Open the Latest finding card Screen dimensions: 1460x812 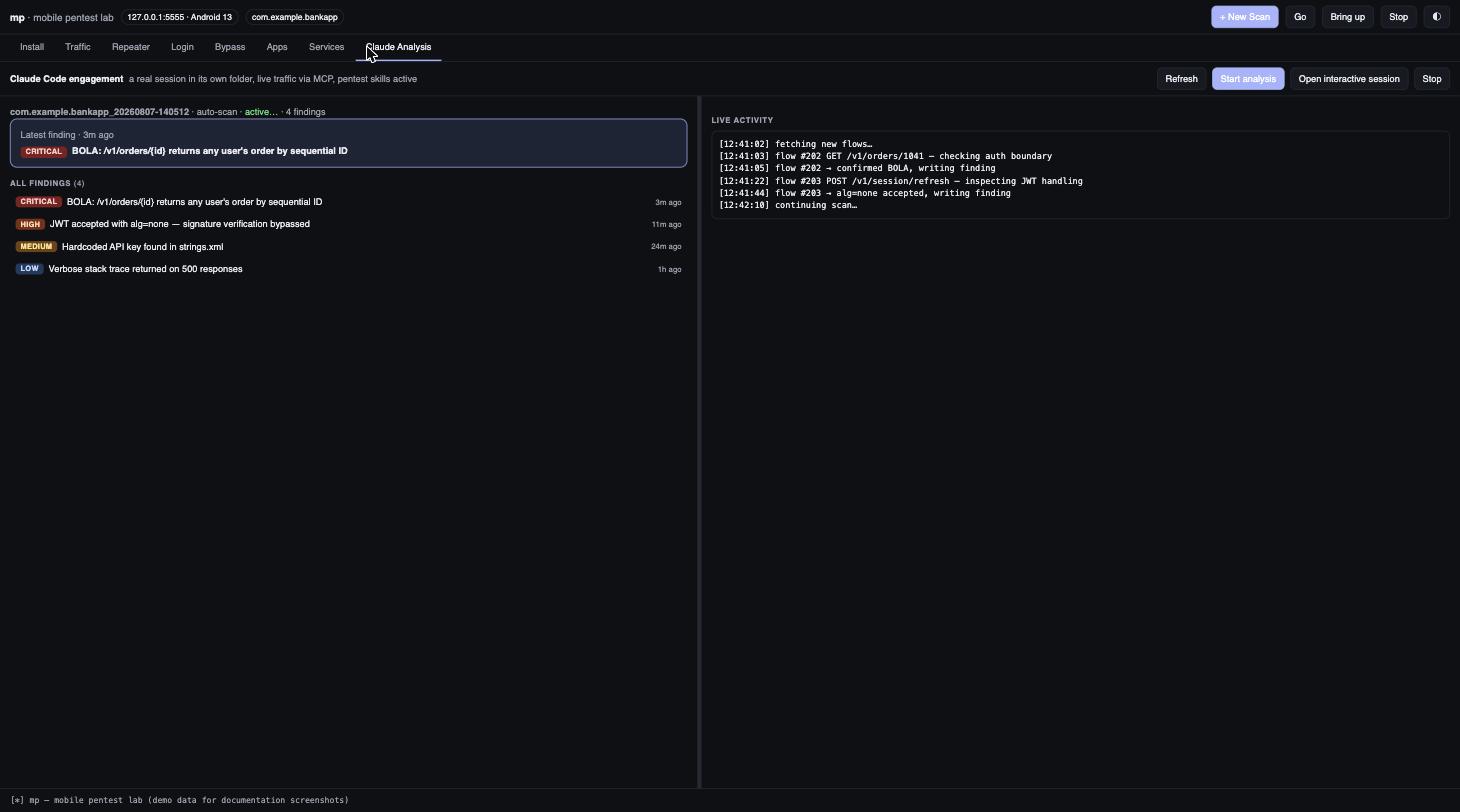click(348, 143)
